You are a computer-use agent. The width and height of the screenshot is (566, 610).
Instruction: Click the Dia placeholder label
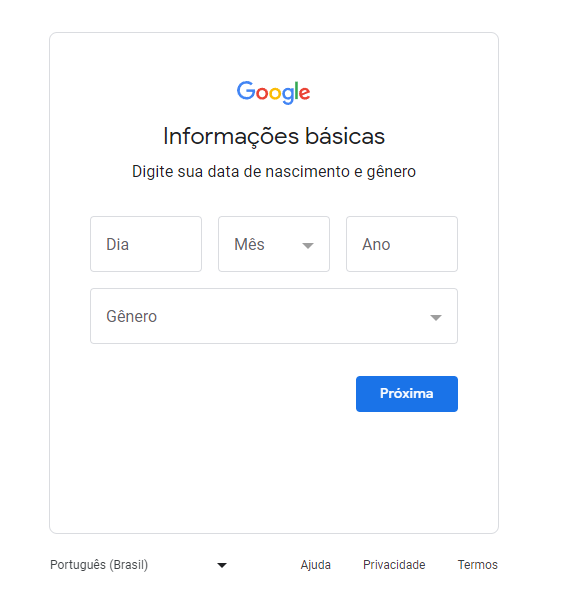pos(117,244)
